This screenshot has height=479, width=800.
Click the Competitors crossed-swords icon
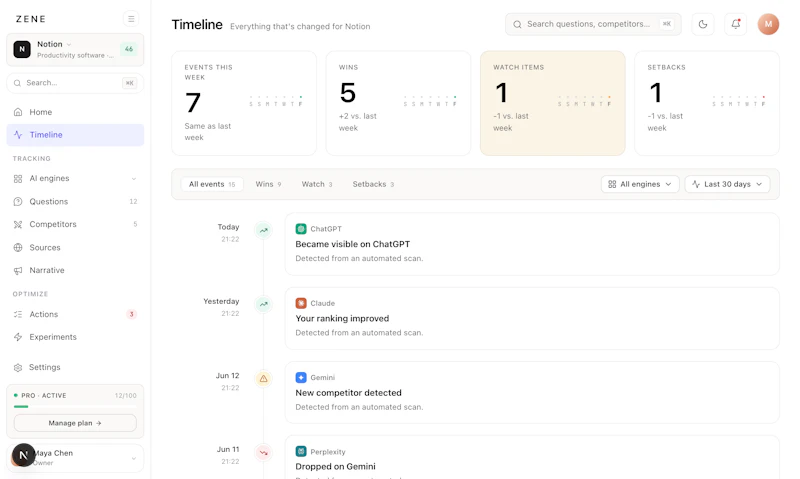18,224
